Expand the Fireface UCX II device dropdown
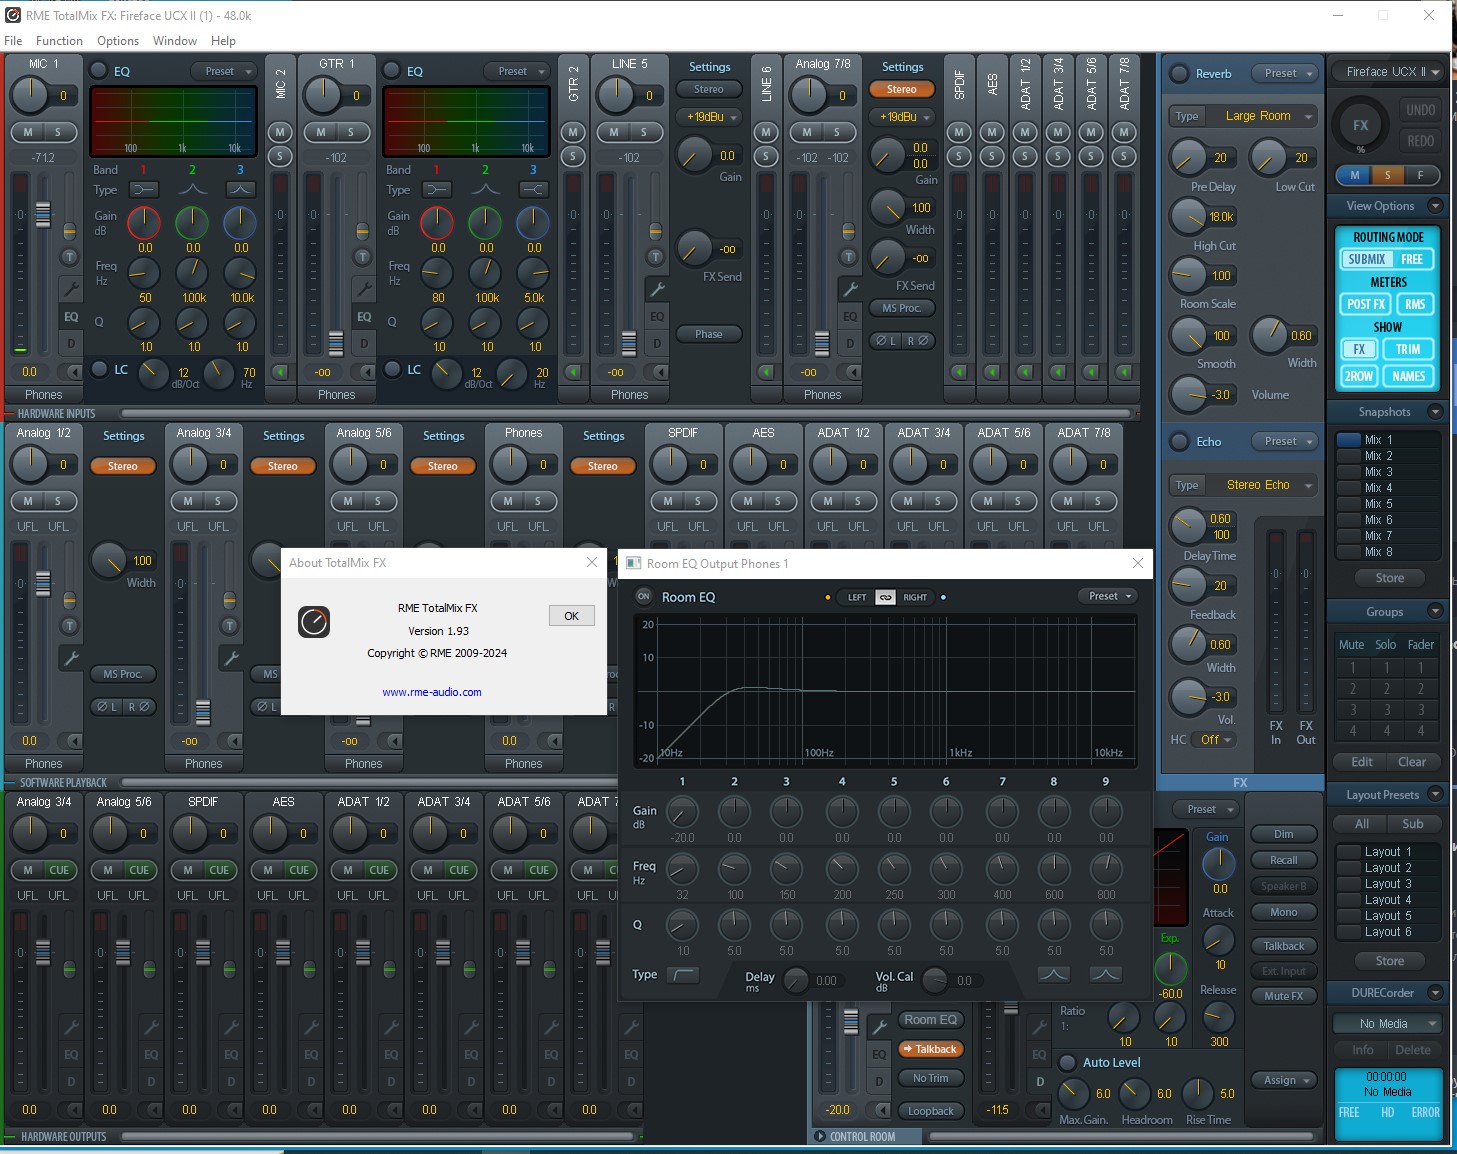Image resolution: width=1457 pixels, height=1154 pixels. point(1390,72)
